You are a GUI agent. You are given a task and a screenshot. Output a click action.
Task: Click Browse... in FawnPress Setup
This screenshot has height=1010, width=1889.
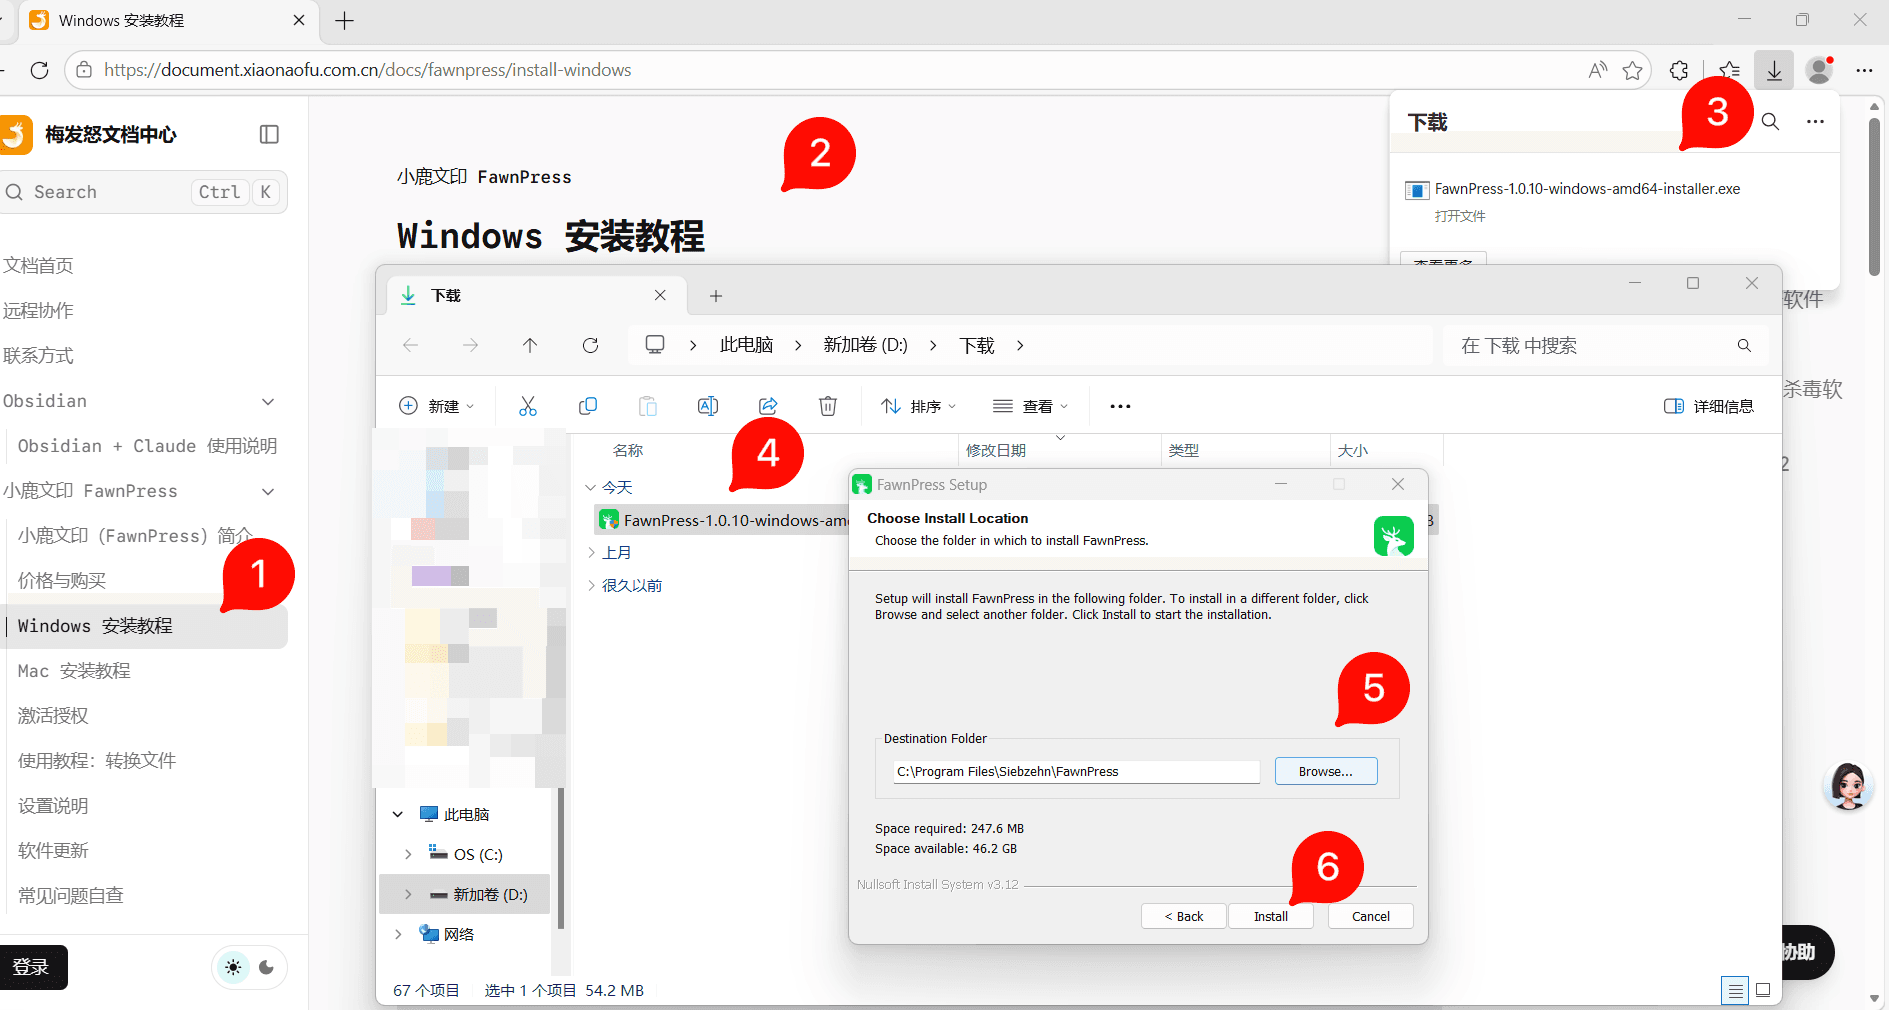click(x=1326, y=771)
